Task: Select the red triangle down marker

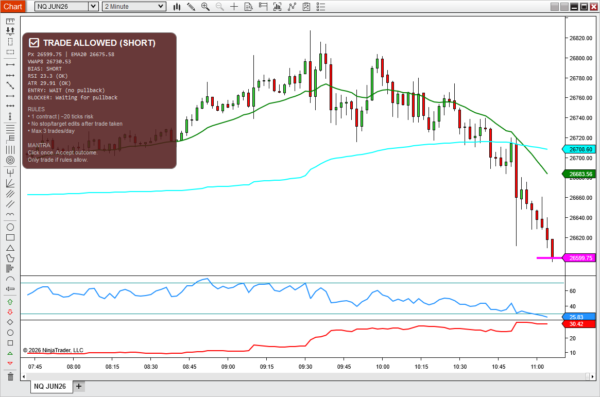Action: pyautogui.click(x=10, y=363)
